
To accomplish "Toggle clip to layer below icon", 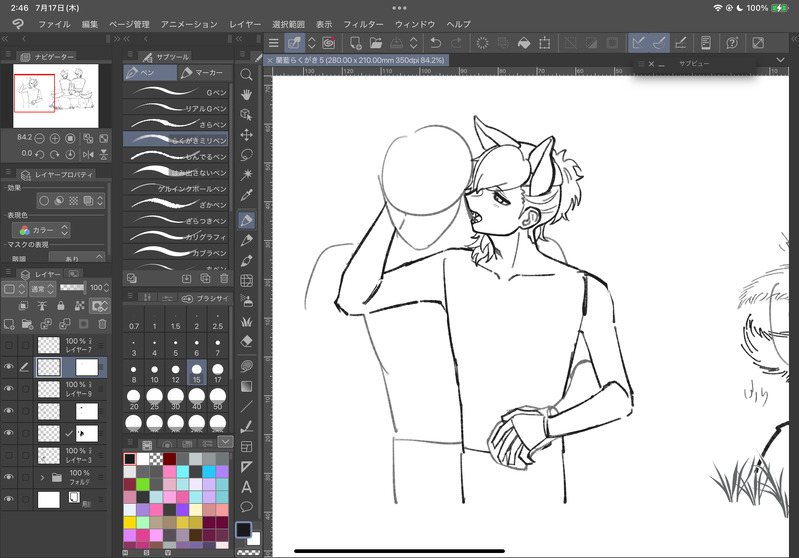I will tap(23, 305).
